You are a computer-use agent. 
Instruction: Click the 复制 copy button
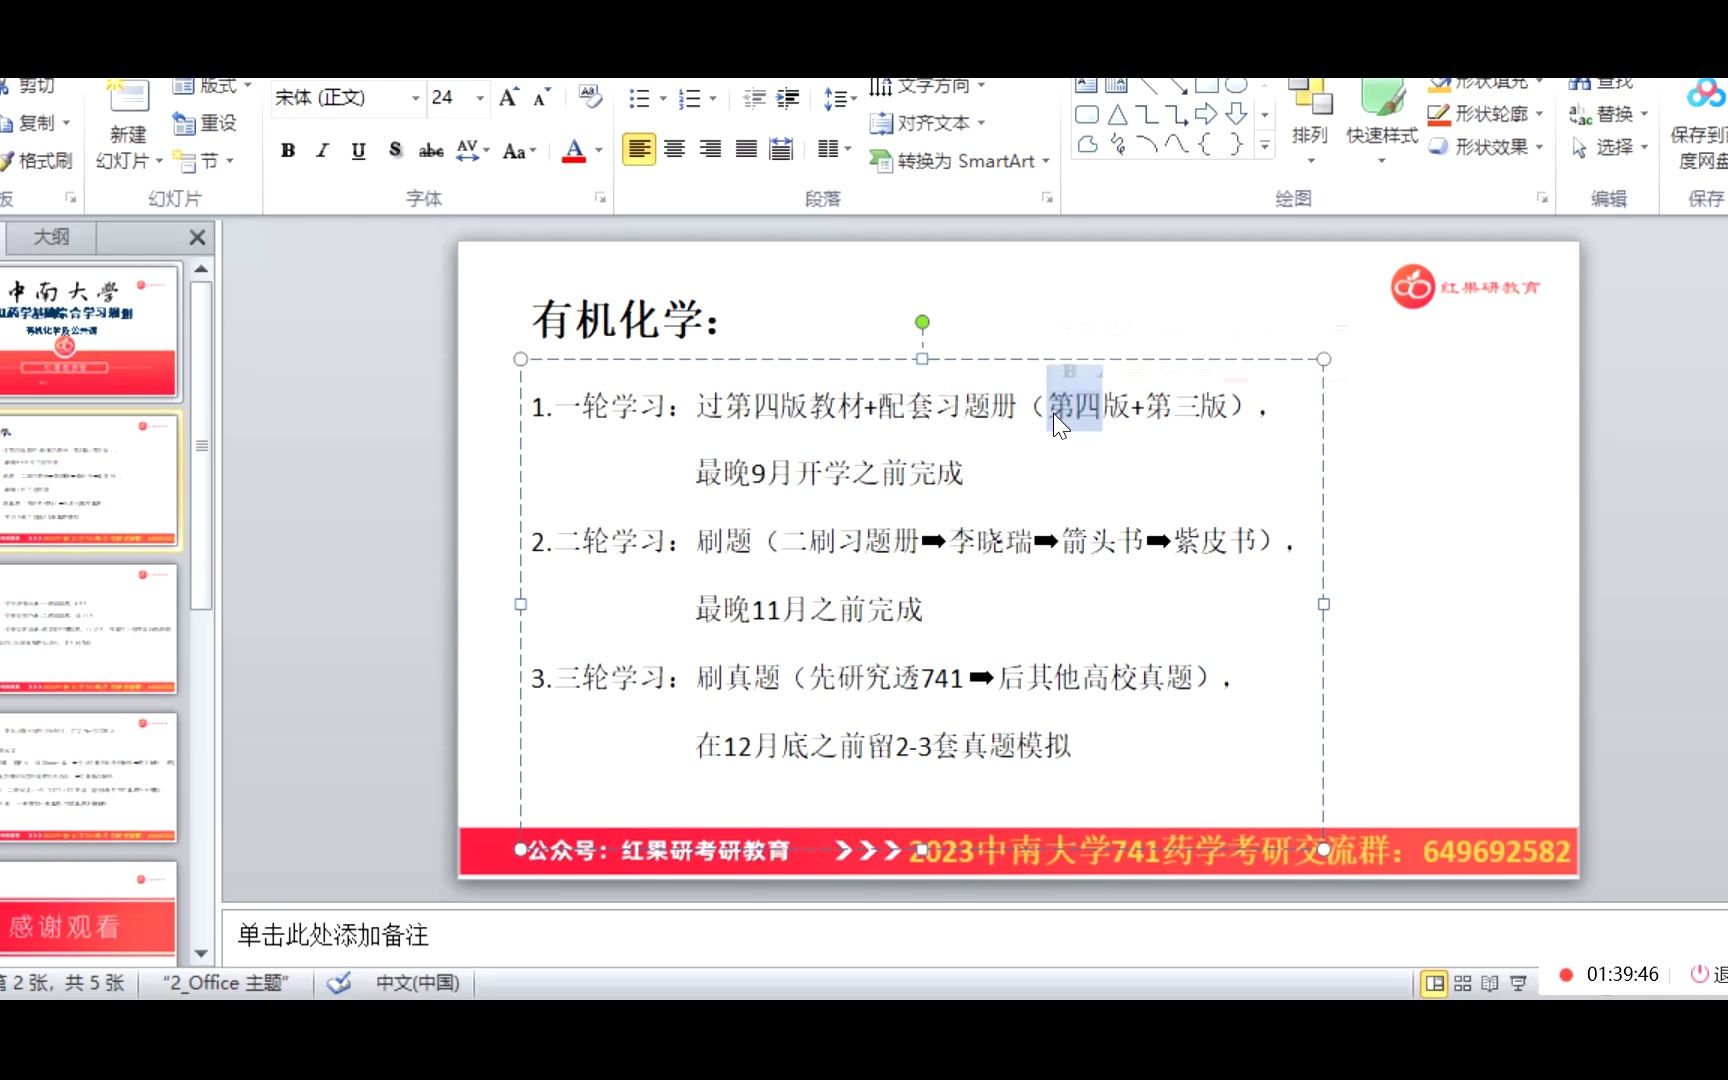point(36,123)
